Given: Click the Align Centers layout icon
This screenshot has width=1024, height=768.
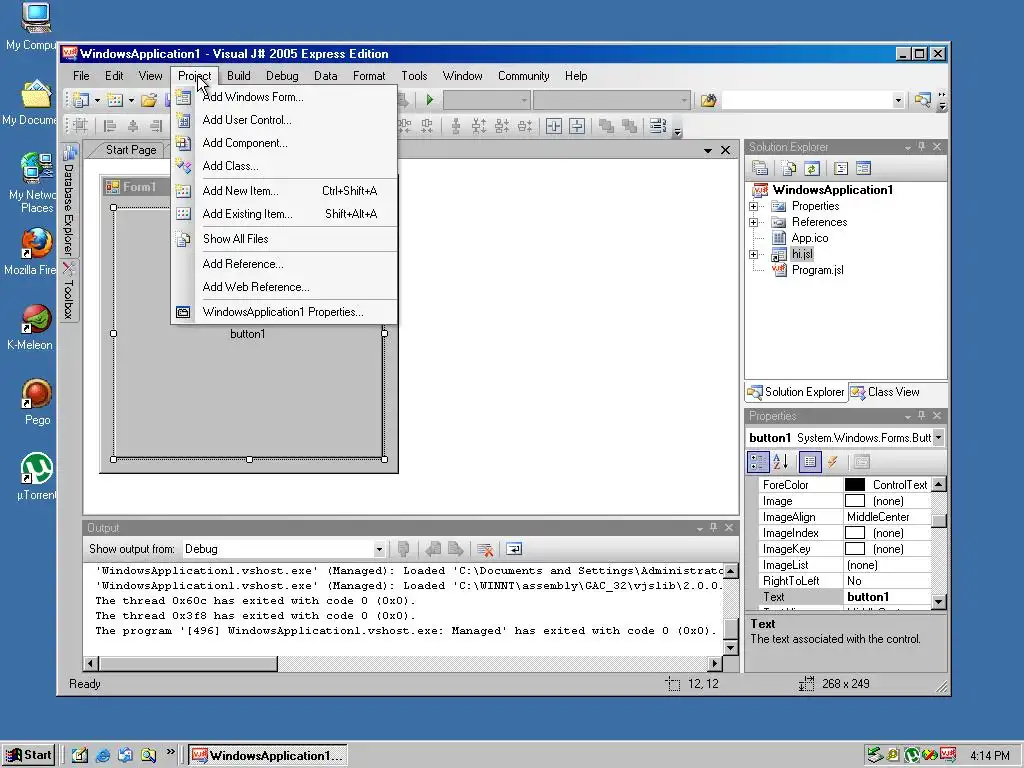Looking at the screenshot, I should (x=133, y=126).
